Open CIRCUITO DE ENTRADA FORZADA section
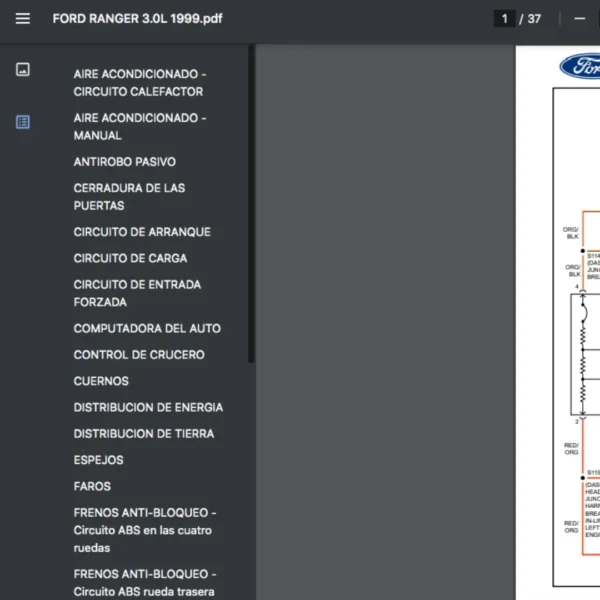 137,293
